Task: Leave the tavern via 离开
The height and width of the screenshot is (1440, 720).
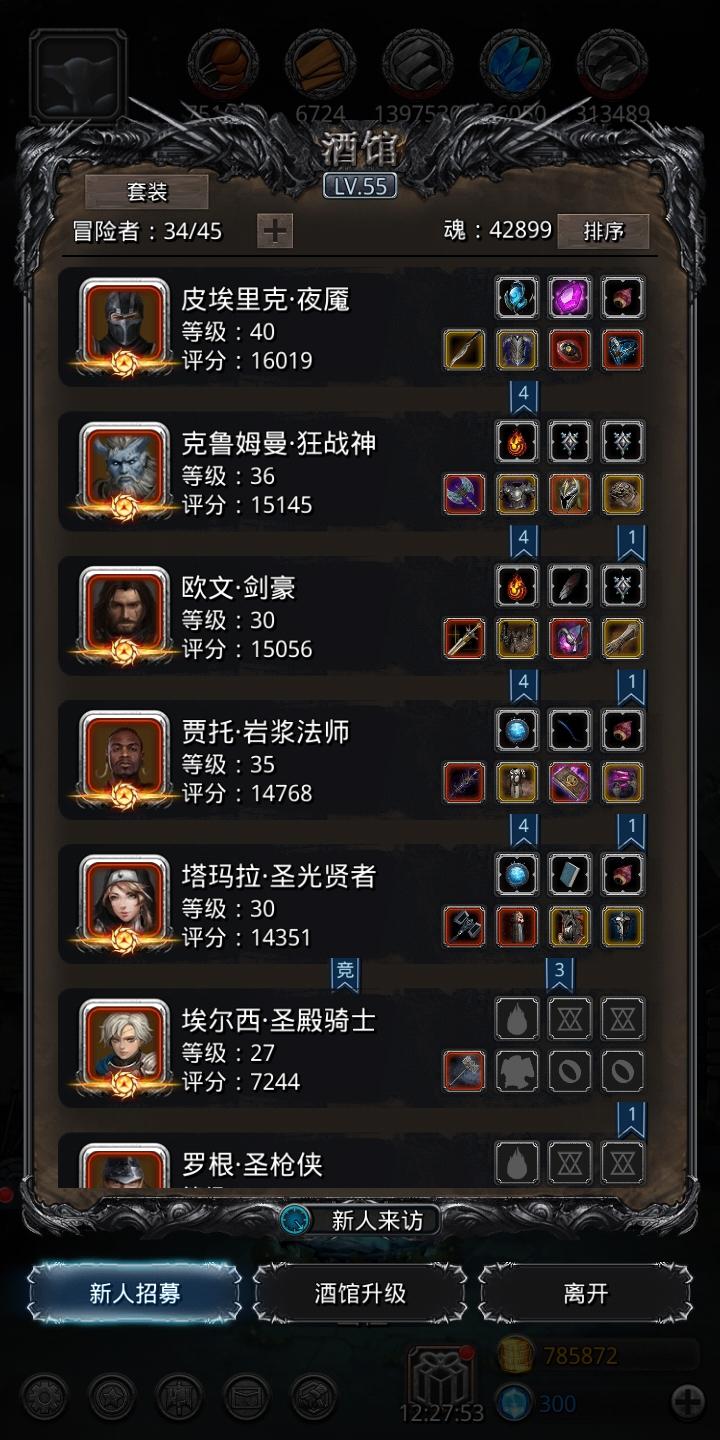Action: tap(585, 1293)
